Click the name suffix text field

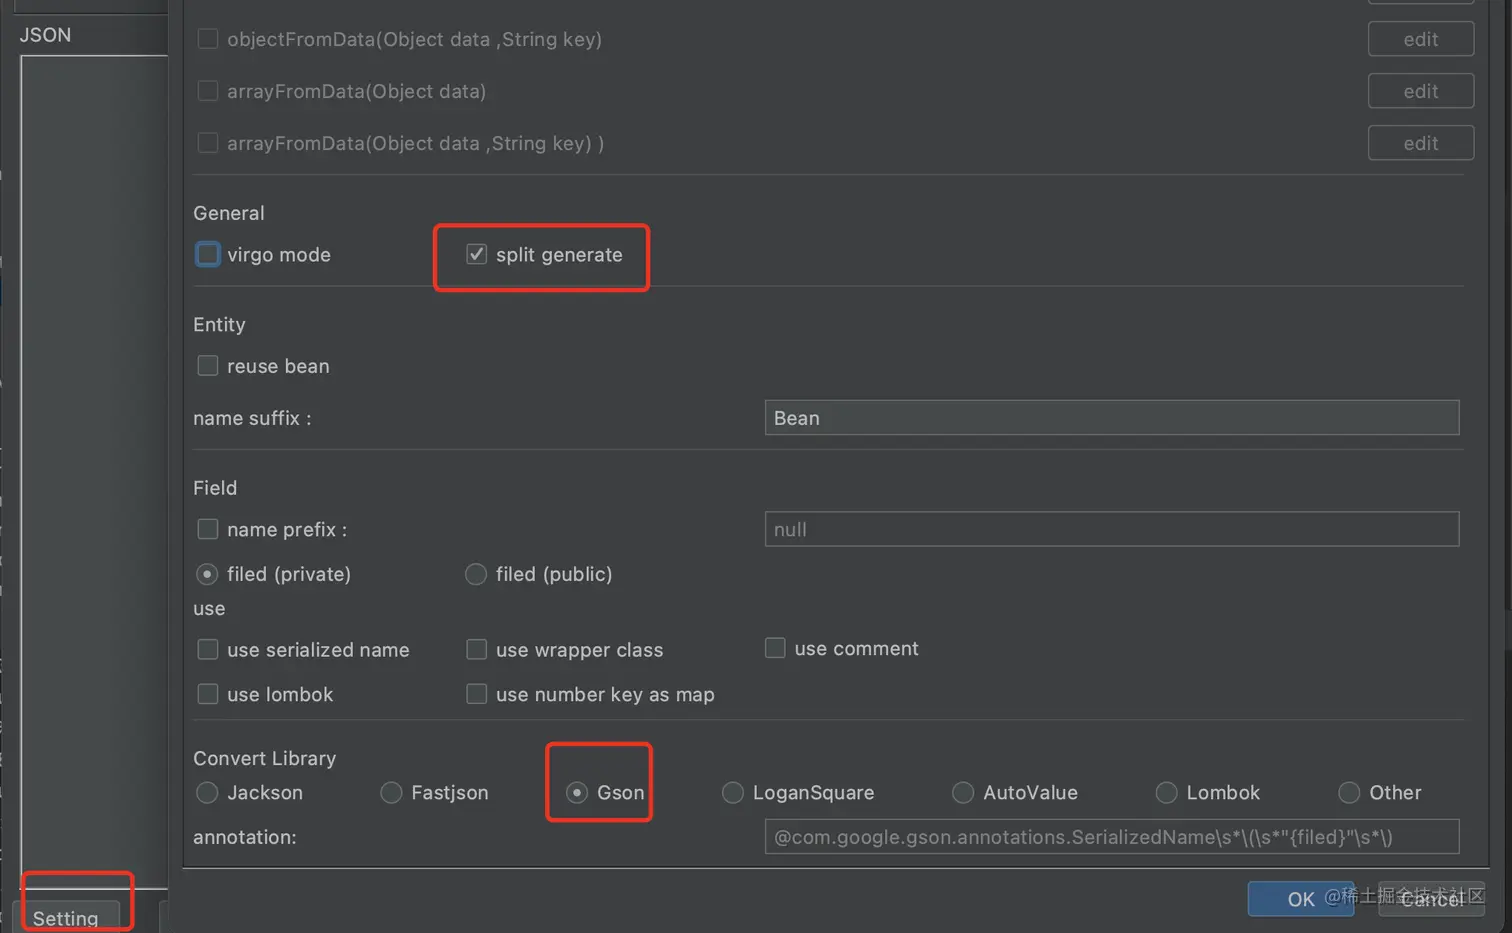(x=1111, y=418)
